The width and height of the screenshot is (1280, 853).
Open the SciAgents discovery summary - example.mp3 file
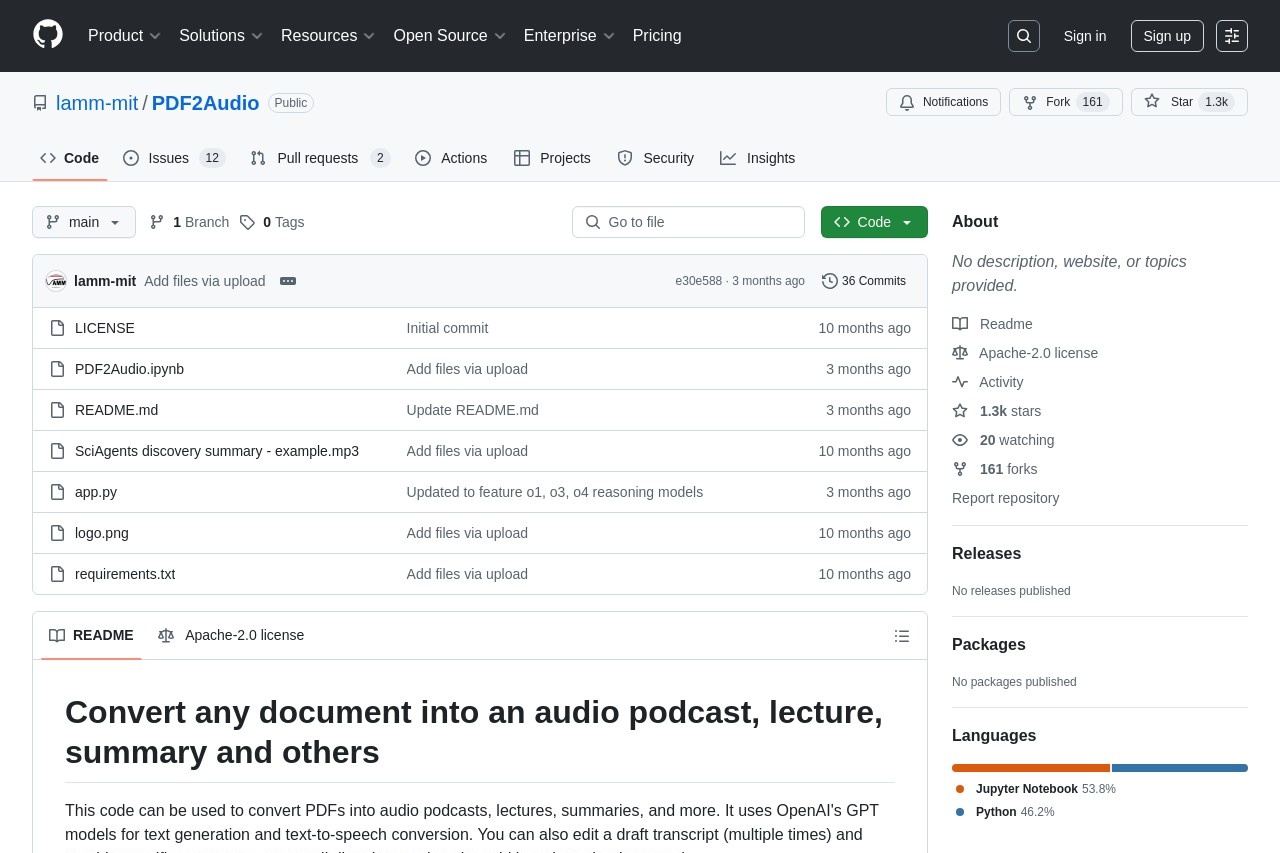coord(217,451)
